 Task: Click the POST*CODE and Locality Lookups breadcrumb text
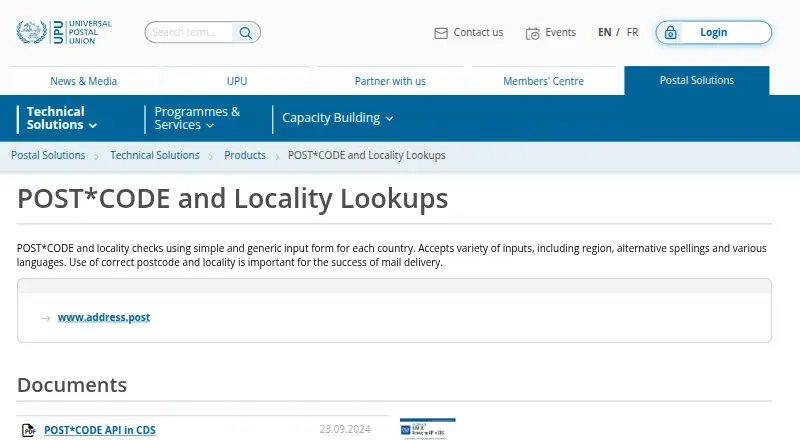(366, 155)
